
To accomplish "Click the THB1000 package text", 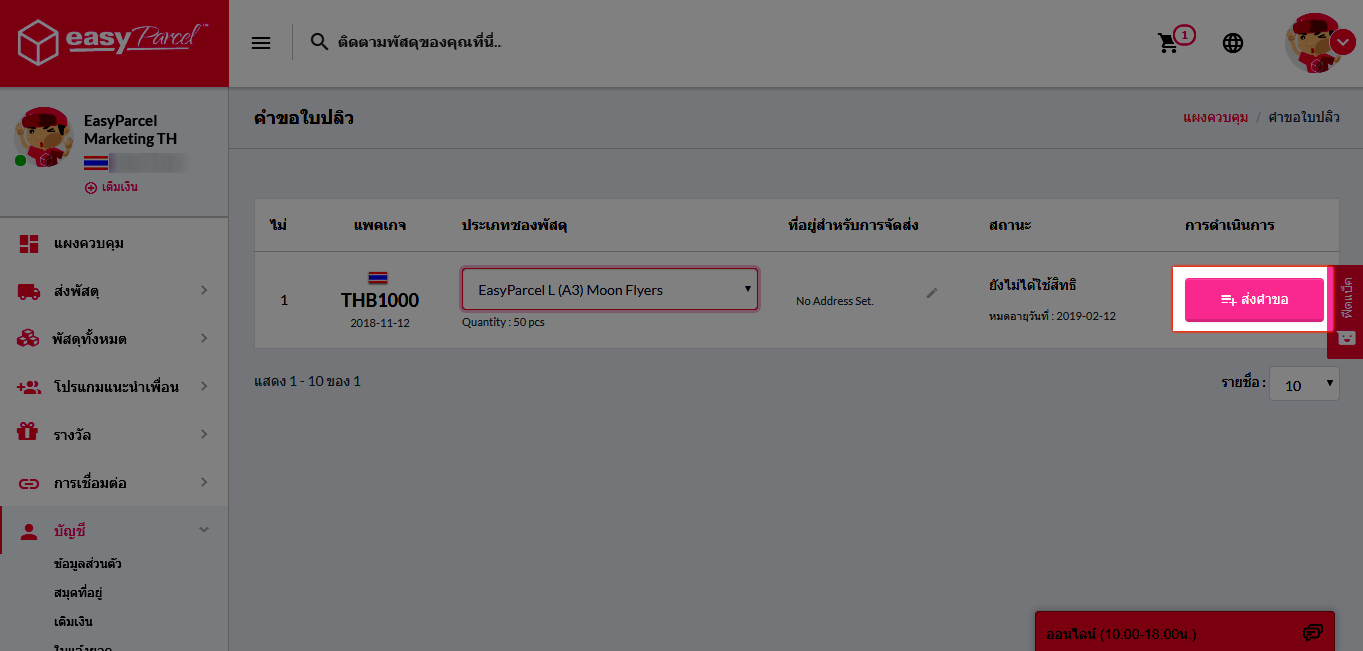I will coord(380,300).
